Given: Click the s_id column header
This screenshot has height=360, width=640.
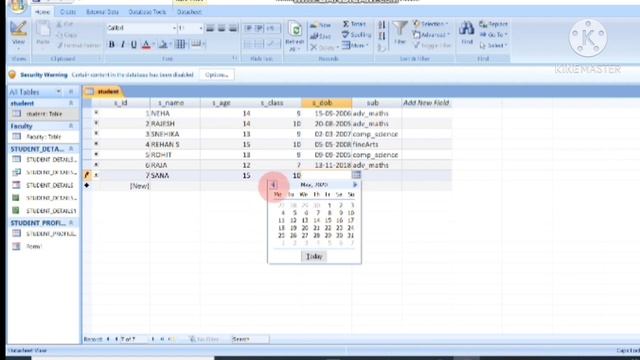Looking at the screenshot, I should click(120, 103).
